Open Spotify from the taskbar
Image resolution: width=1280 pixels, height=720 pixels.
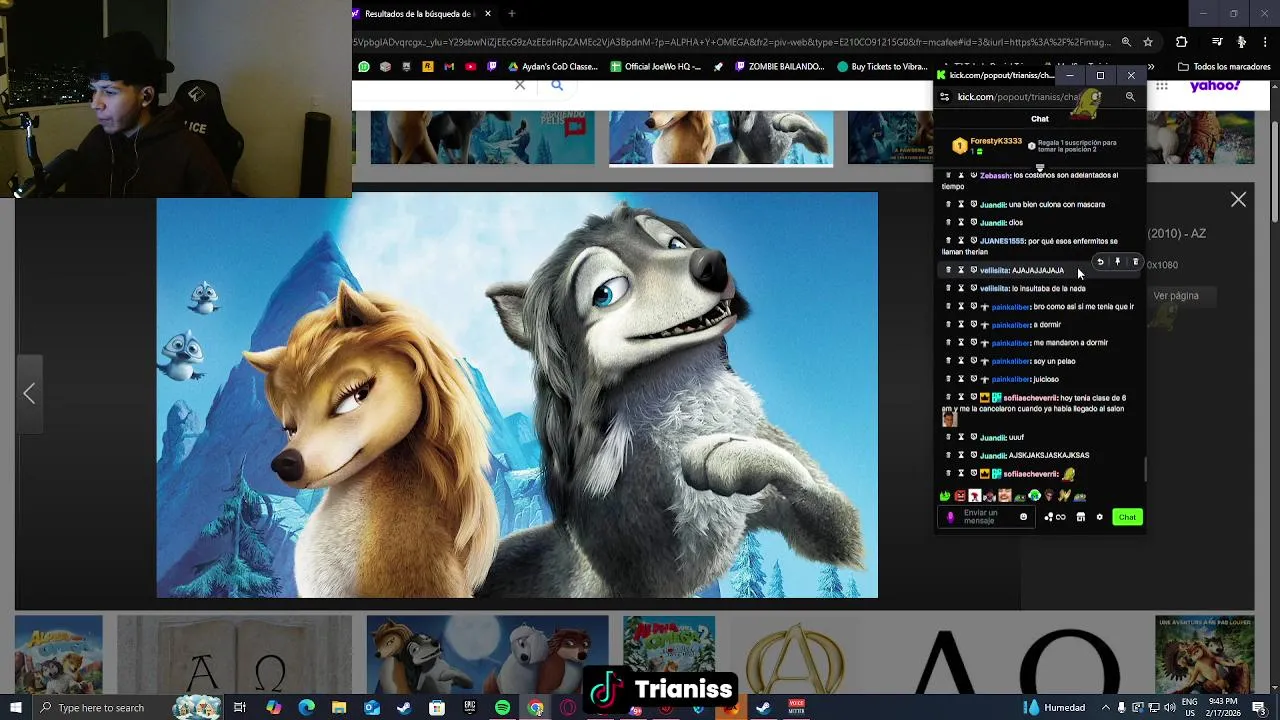[x=502, y=708]
